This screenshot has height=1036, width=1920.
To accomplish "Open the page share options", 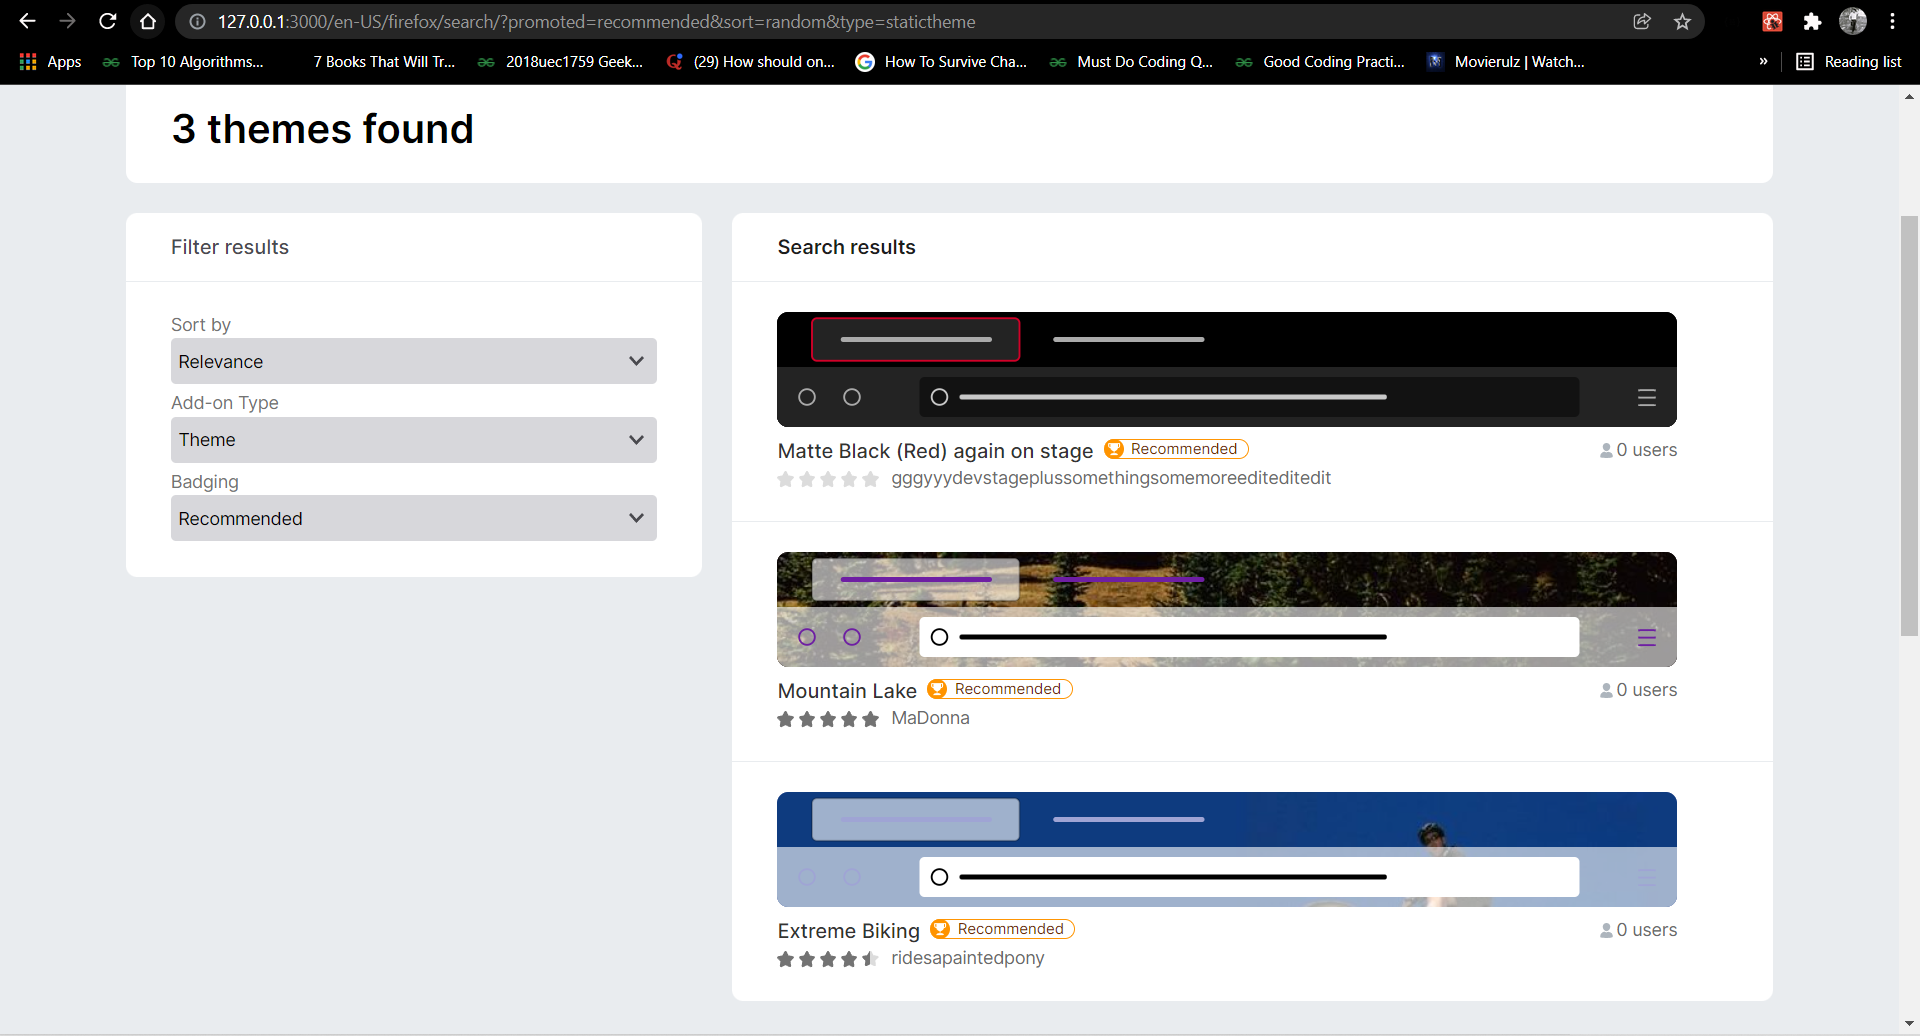I will point(1641,21).
